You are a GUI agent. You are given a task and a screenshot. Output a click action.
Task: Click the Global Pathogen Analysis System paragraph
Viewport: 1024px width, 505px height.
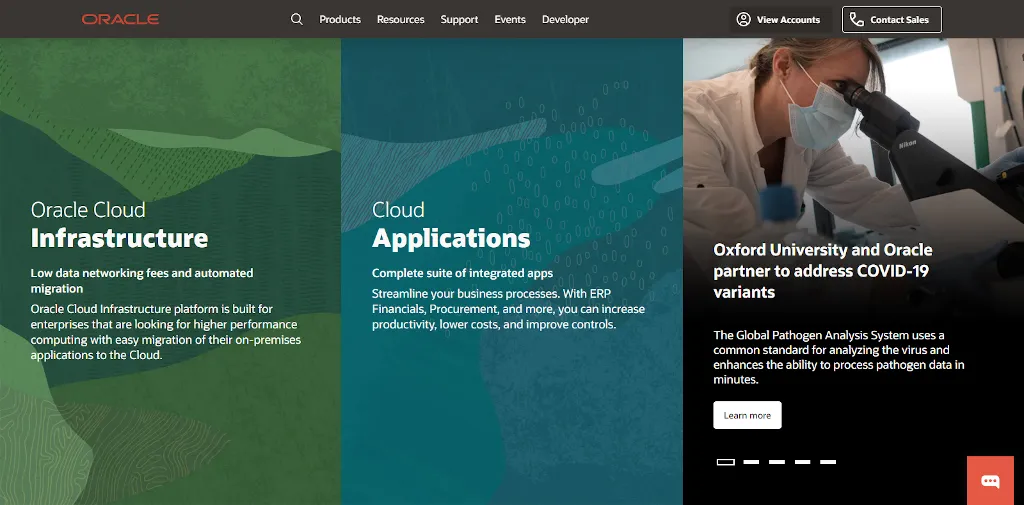pyautogui.click(x=839, y=357)
